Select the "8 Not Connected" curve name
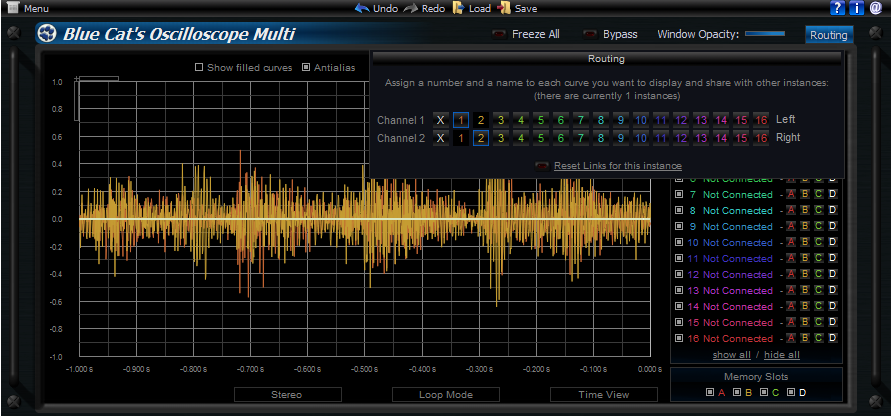The height and width of the screenshot is (416, 891). point(731,210)
